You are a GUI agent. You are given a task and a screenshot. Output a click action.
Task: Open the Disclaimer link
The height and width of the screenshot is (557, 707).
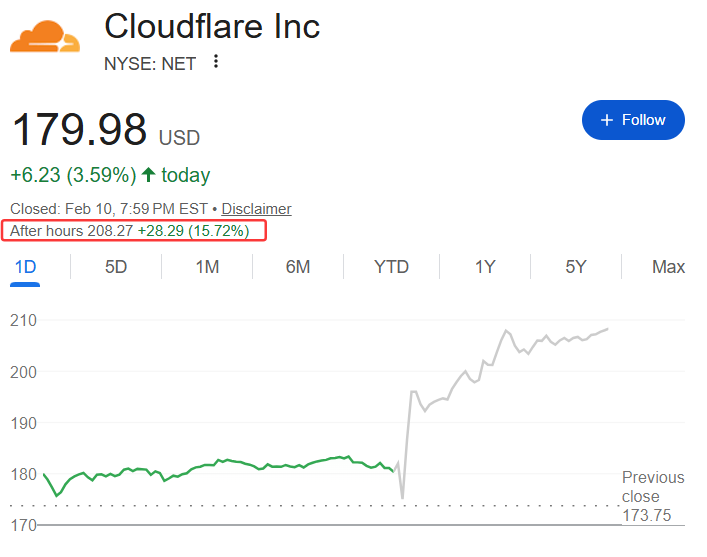[x=256, y=209]
